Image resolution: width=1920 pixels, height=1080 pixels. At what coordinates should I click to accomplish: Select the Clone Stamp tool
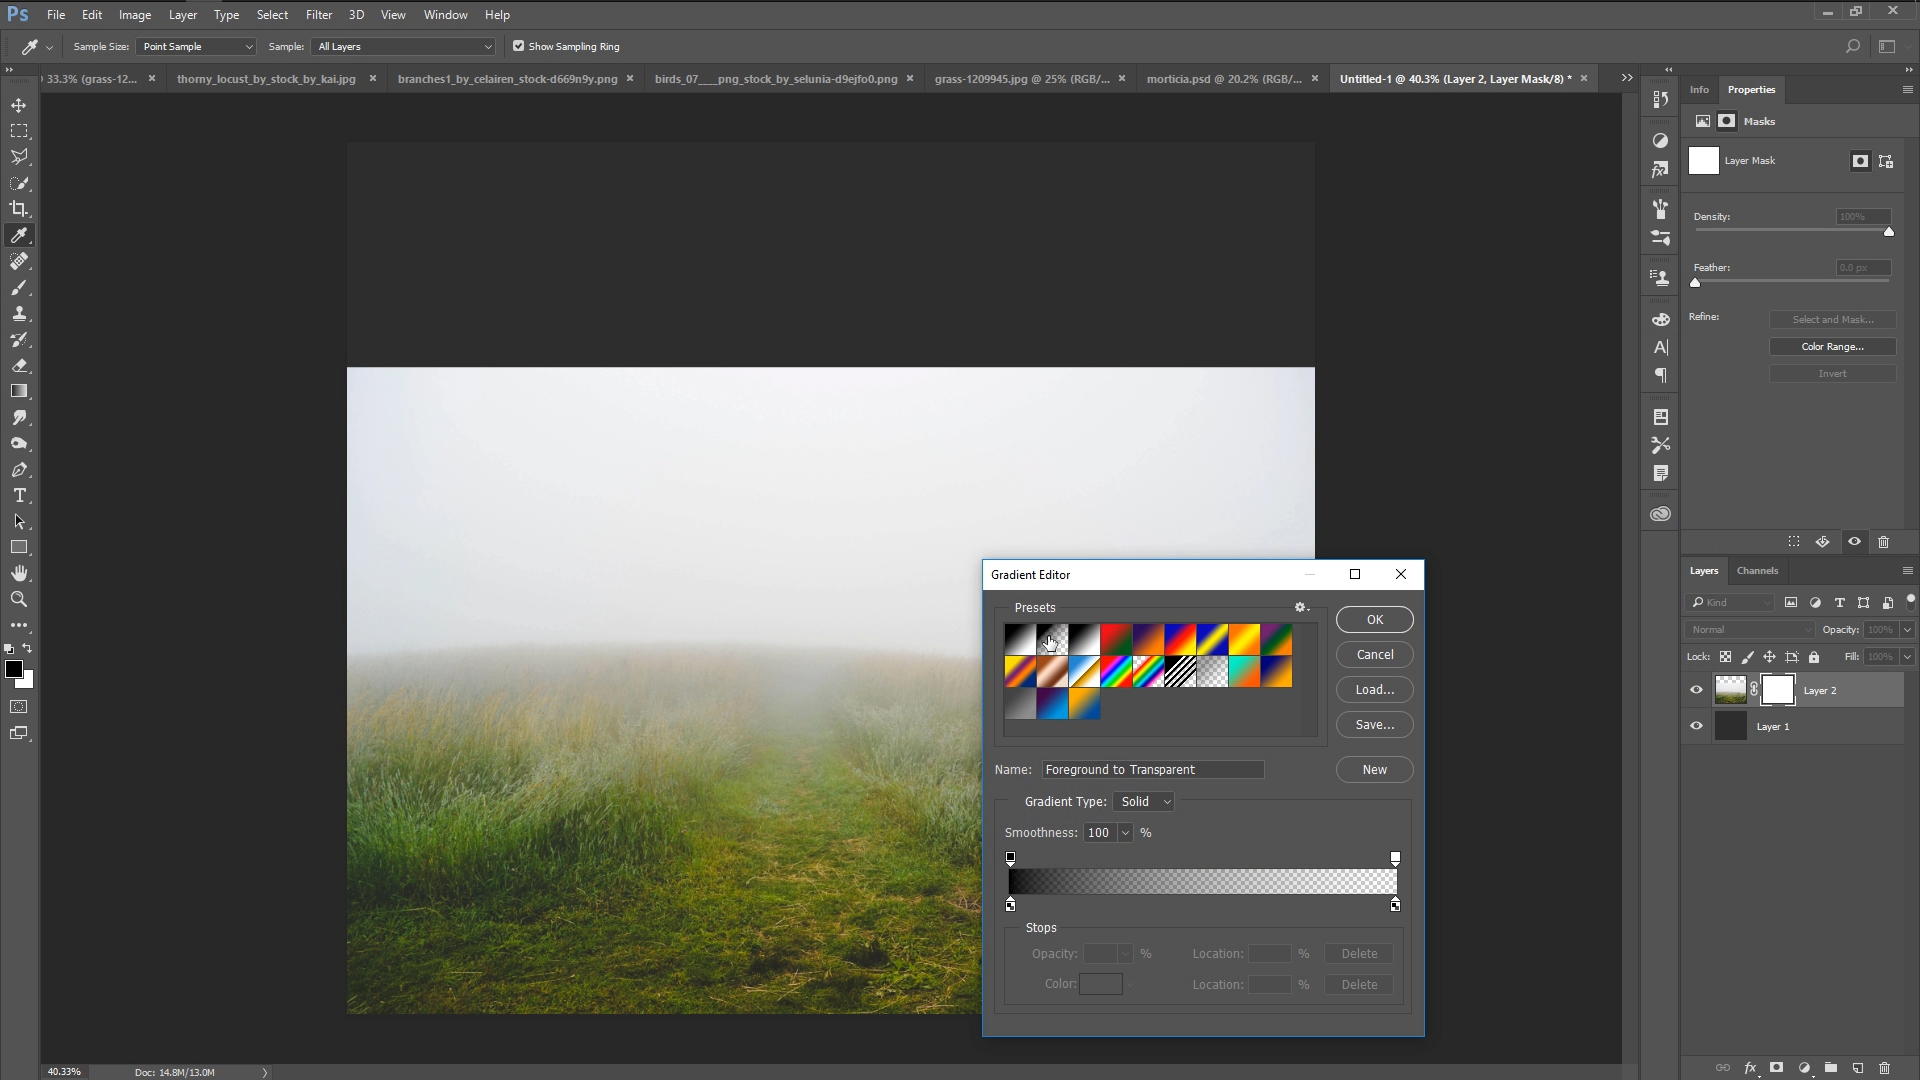[x=19, y=314]
